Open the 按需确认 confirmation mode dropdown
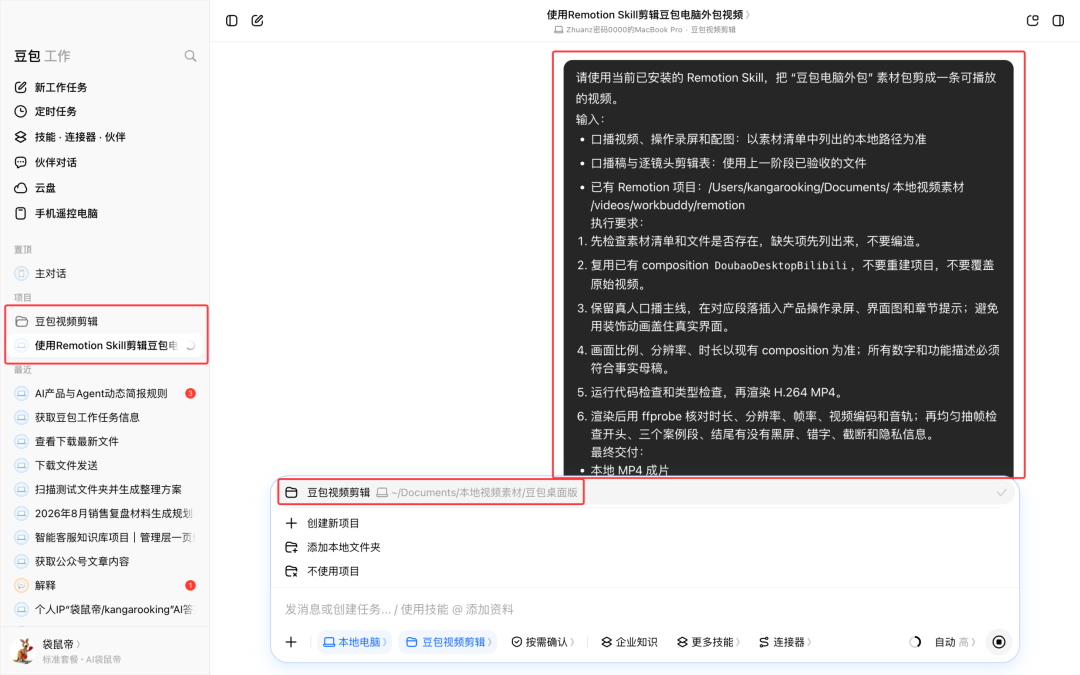The height and width of the screenshot is (675, 1080). click(x=543, y=642)
